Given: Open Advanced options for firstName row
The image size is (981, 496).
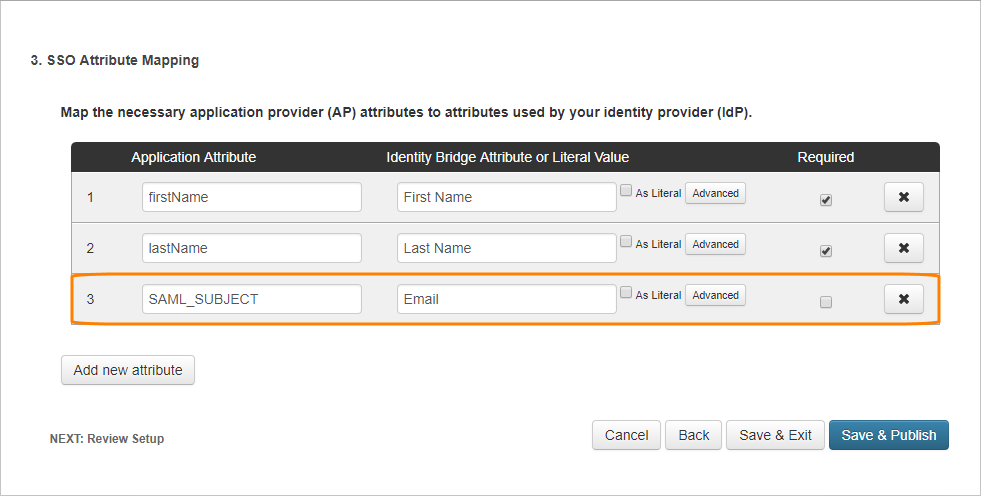Looking at the screenshot, I should pos(715,193).
